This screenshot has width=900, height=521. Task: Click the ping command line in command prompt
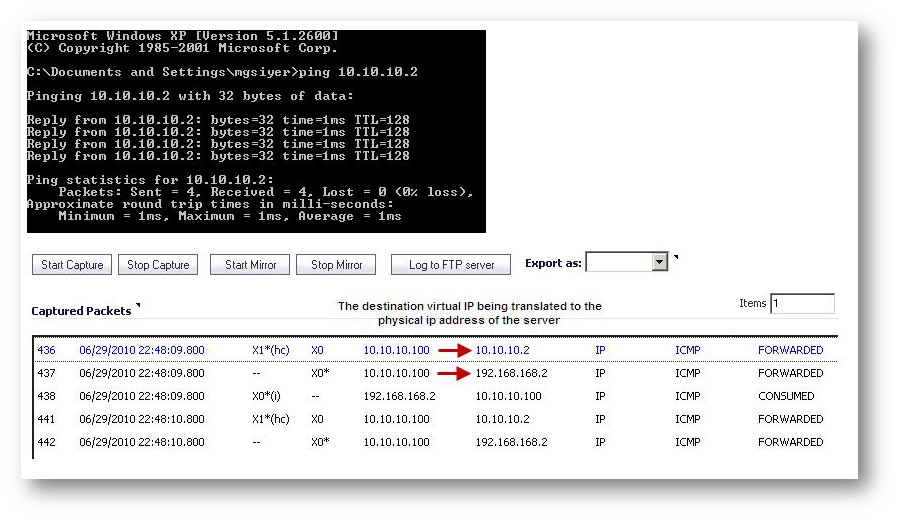pos(222,72)
